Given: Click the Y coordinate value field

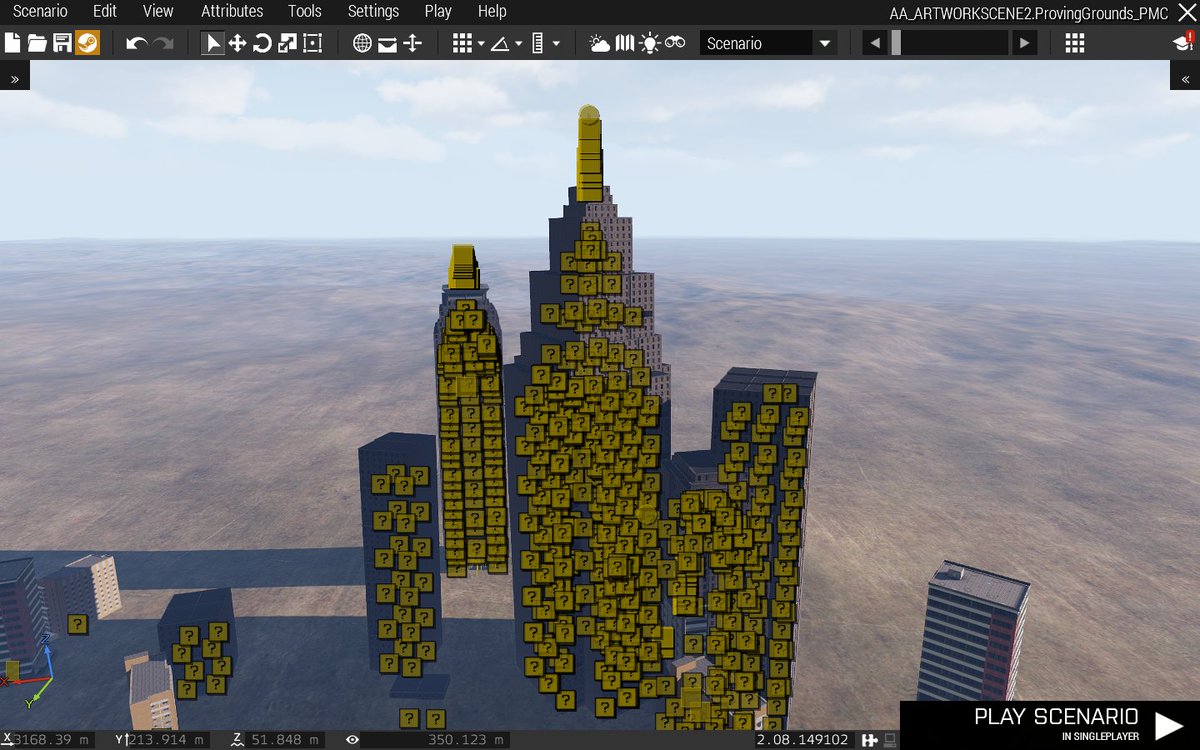Looking at the screenshot, I should [x=170, y=740].
